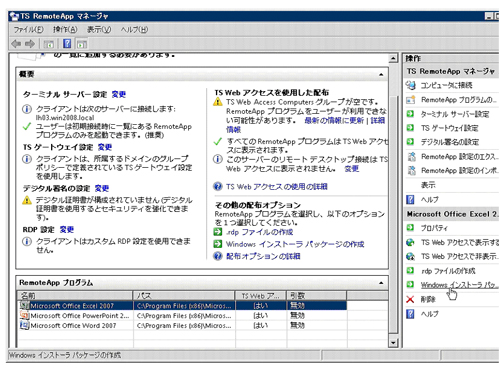500x368 pixels.
Task: Click TS Web アクセスの使用の詳細 link
Action: 277,187
